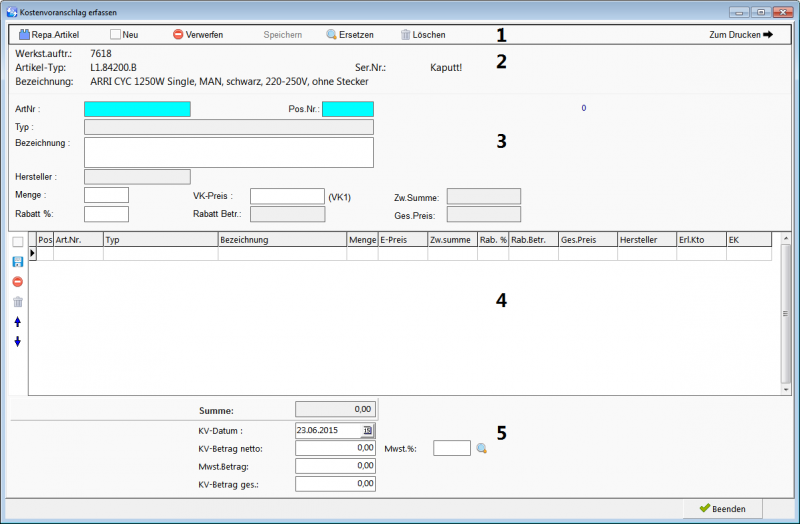Click the Ersetzen magnifier button
The image size is (800, 524).
tap(349, 34)
